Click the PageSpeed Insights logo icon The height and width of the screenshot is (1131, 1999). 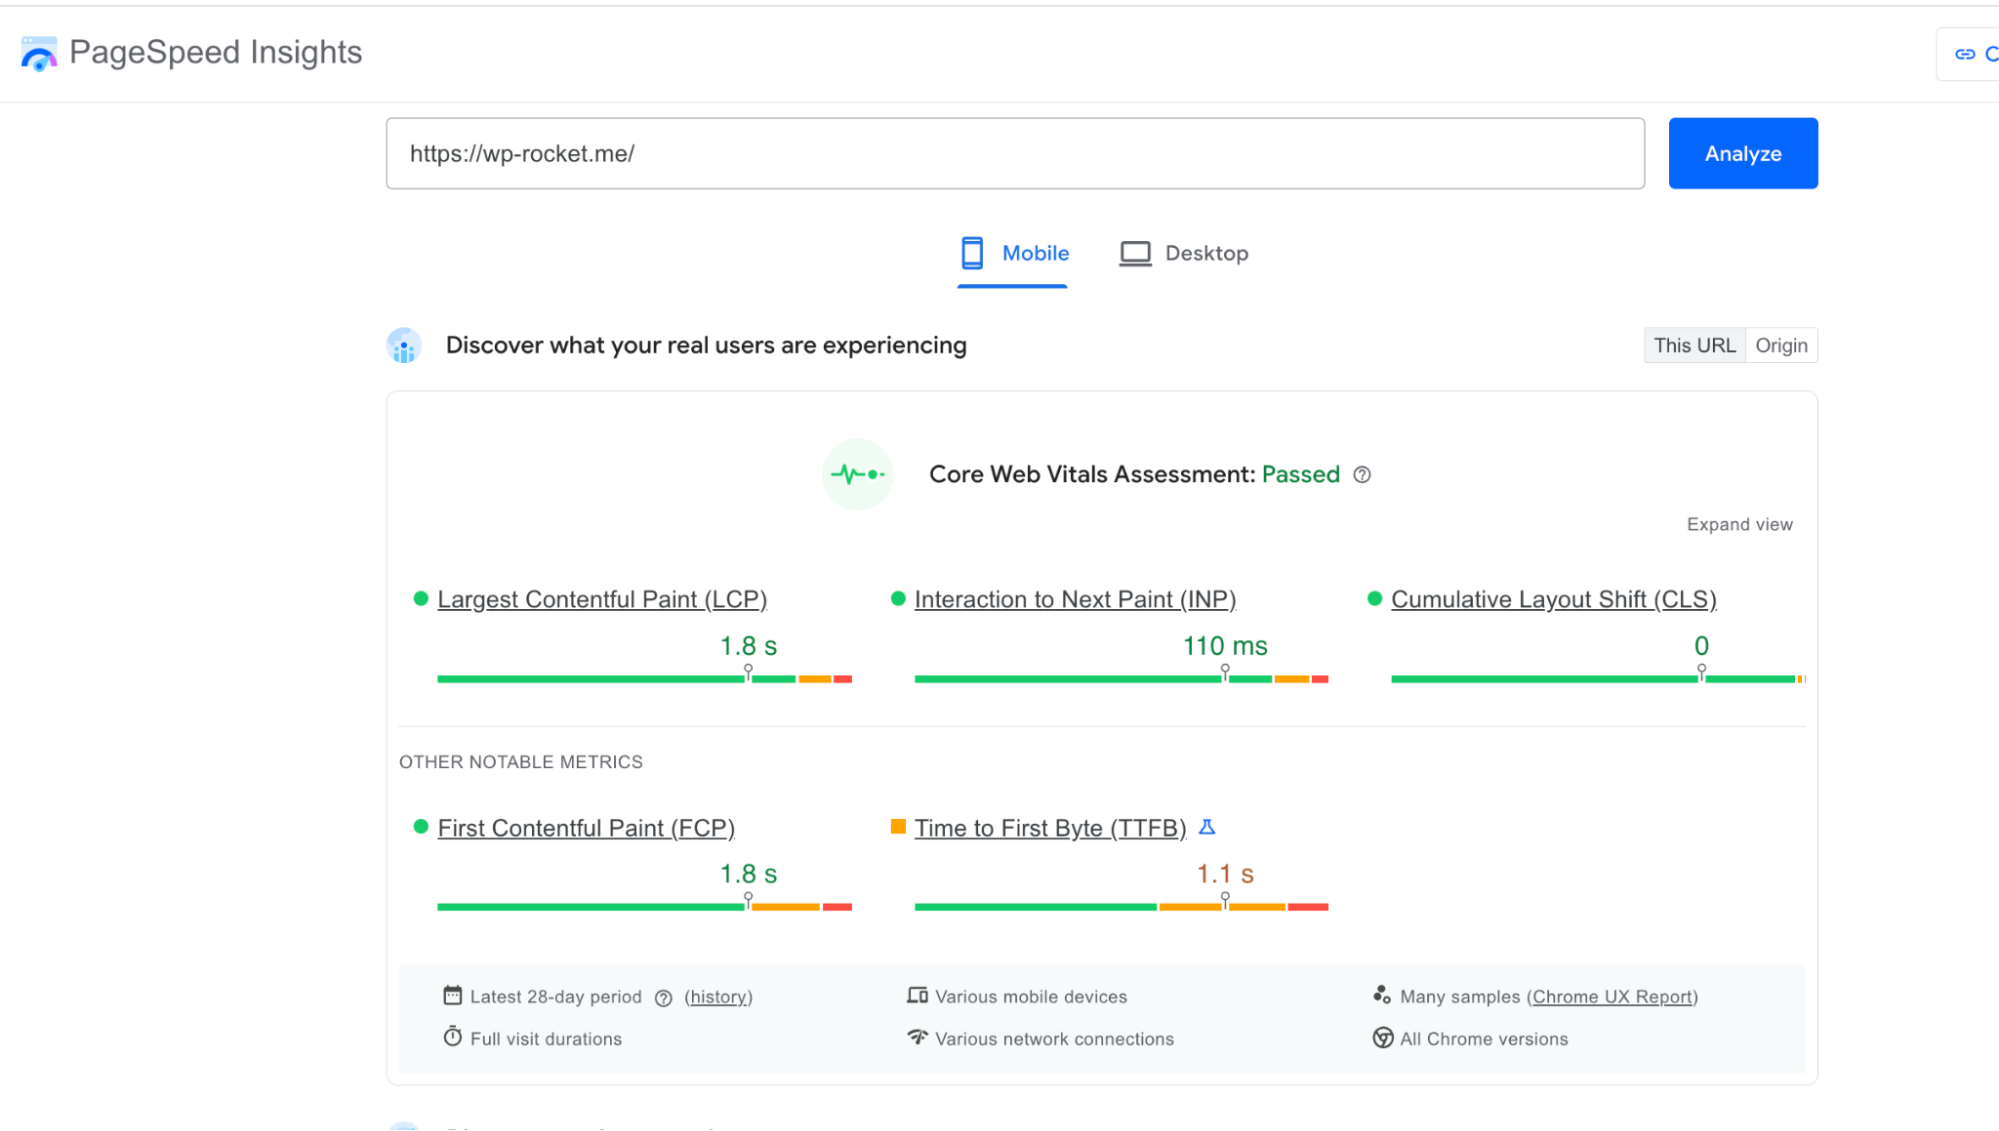(39, 54)
